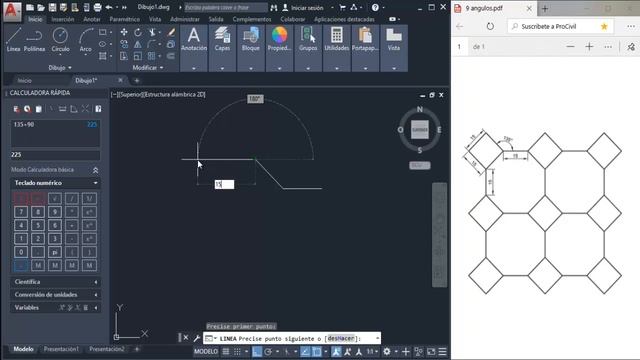Collapse the basic calculator mode chevrons
This screenshot has height=360, width=640.
coord(96,170)
